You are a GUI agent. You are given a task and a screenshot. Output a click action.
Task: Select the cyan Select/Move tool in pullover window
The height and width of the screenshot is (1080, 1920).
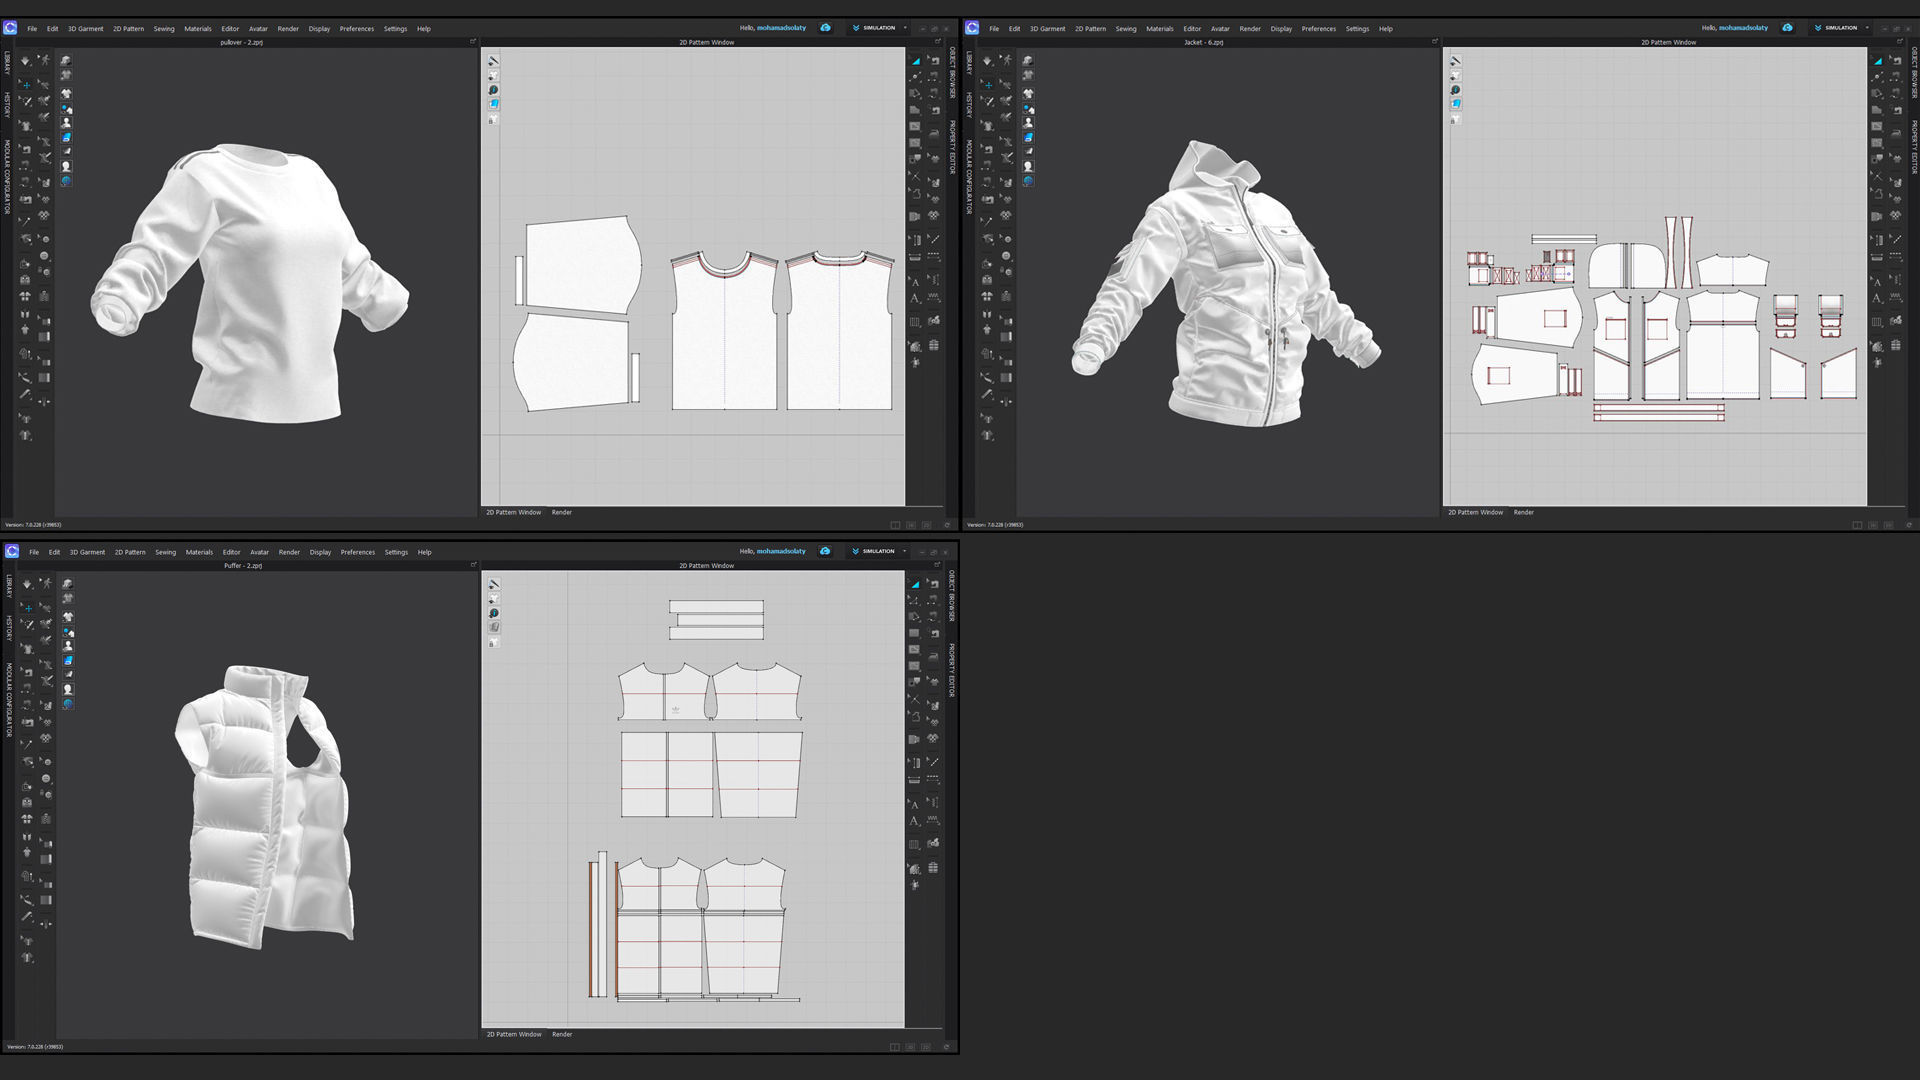point(26,85)
